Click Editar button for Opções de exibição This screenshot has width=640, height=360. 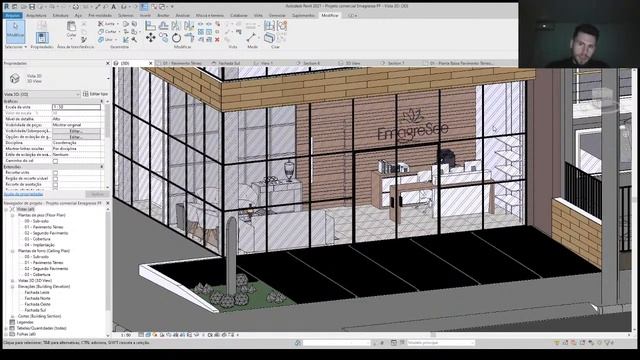pyautogui.click(x=76, y=137)
